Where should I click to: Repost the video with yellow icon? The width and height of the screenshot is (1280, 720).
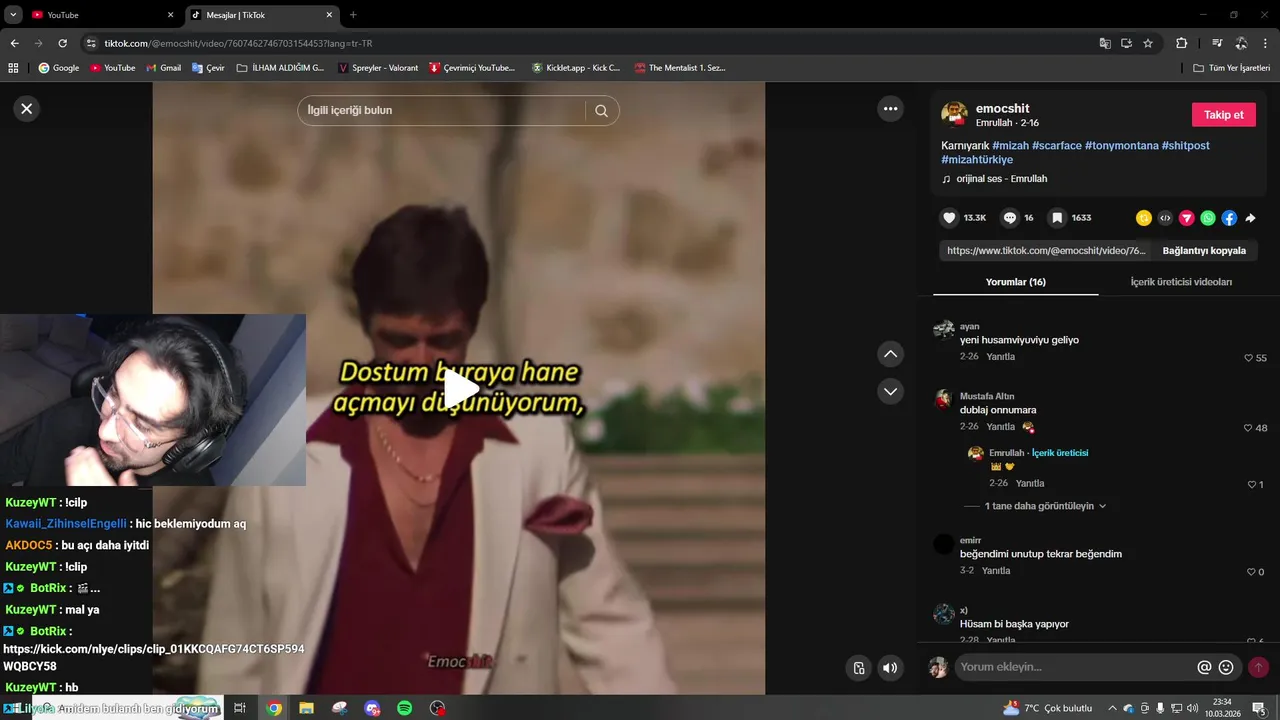point(1144,218)
